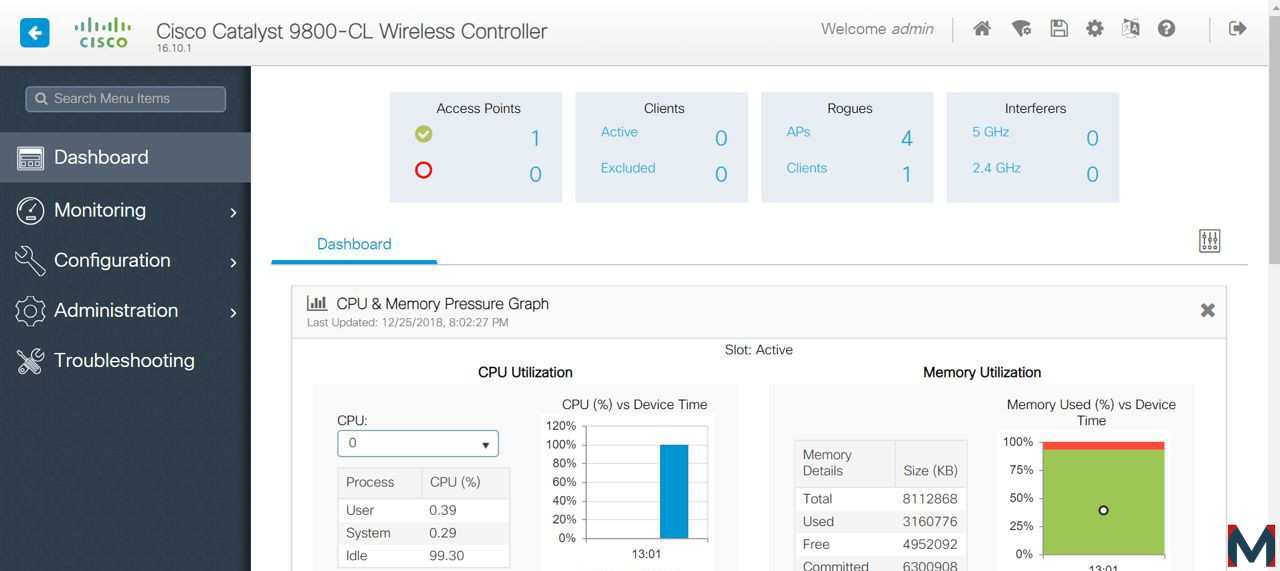Viewport: 1280px width, 571px height.
Task: Click the Rogue APs count 4
Action: (907, 139)
